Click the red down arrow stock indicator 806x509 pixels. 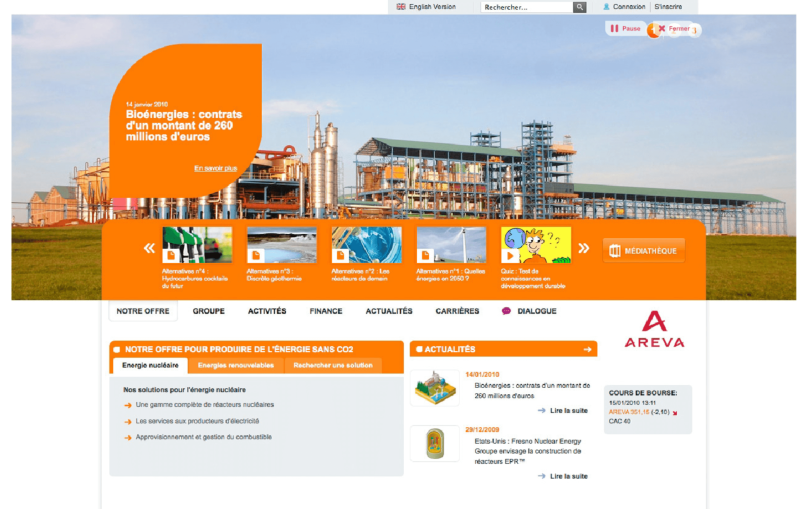point(675,413)
